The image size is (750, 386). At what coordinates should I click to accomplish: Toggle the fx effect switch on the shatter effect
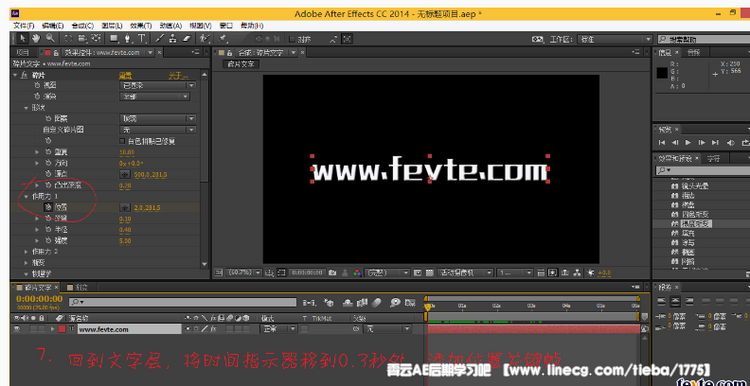click(x=24, y=75)
